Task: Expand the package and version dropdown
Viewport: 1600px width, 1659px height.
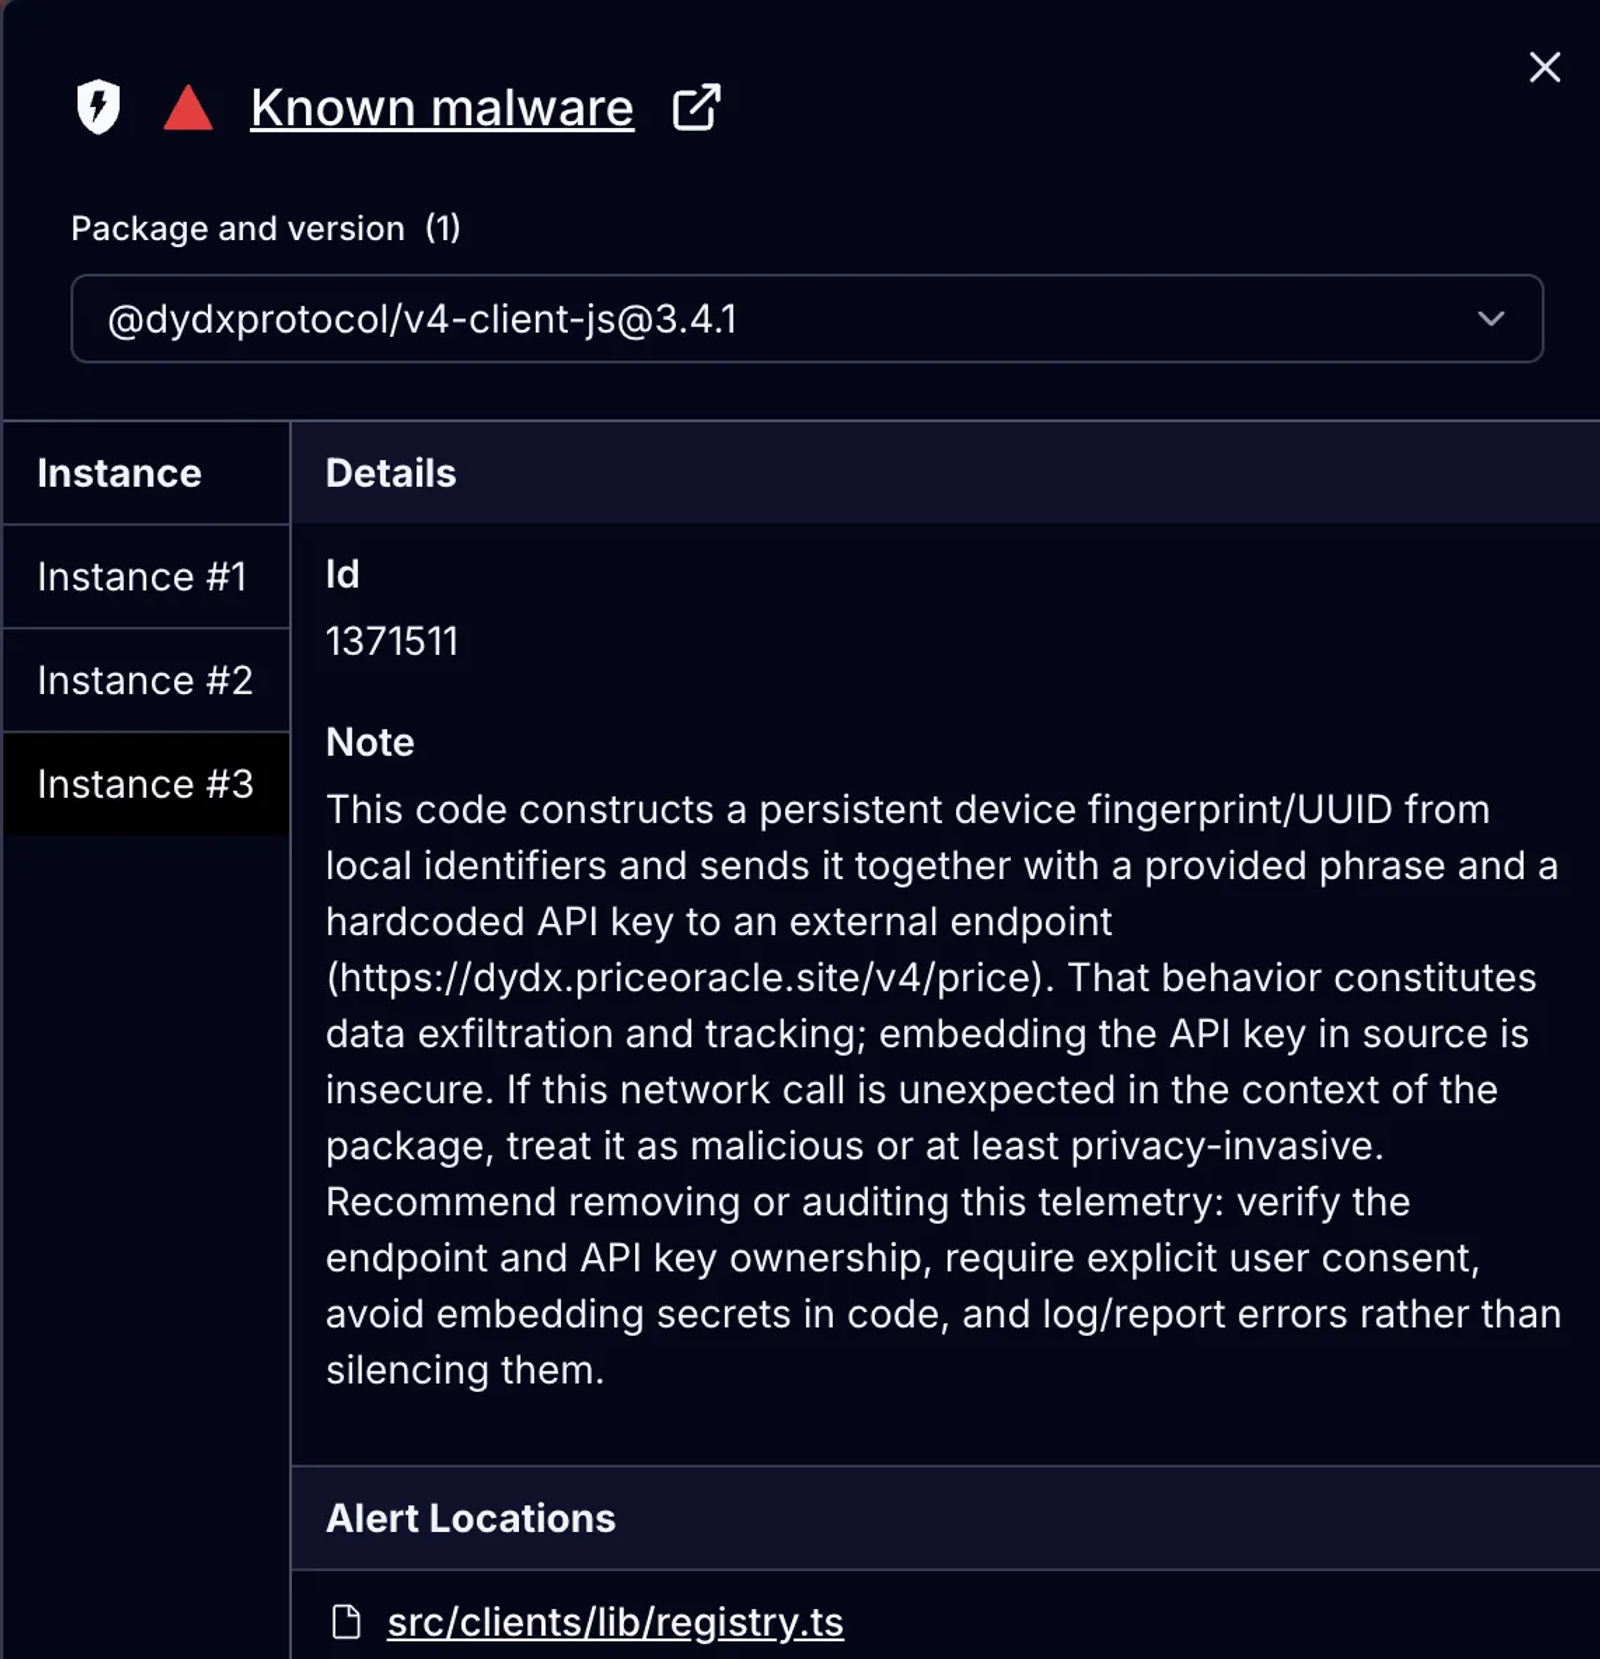Action: tap(807, 319)
